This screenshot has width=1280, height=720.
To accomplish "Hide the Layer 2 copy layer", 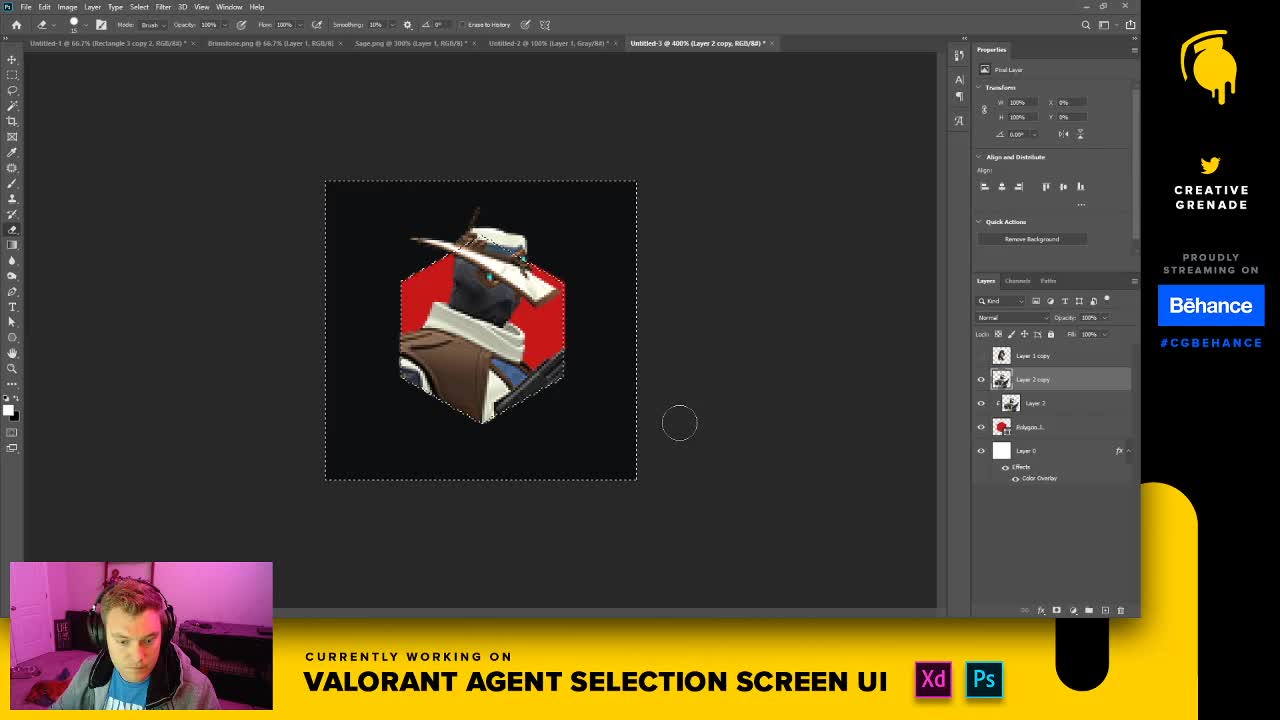I will 981,379.
